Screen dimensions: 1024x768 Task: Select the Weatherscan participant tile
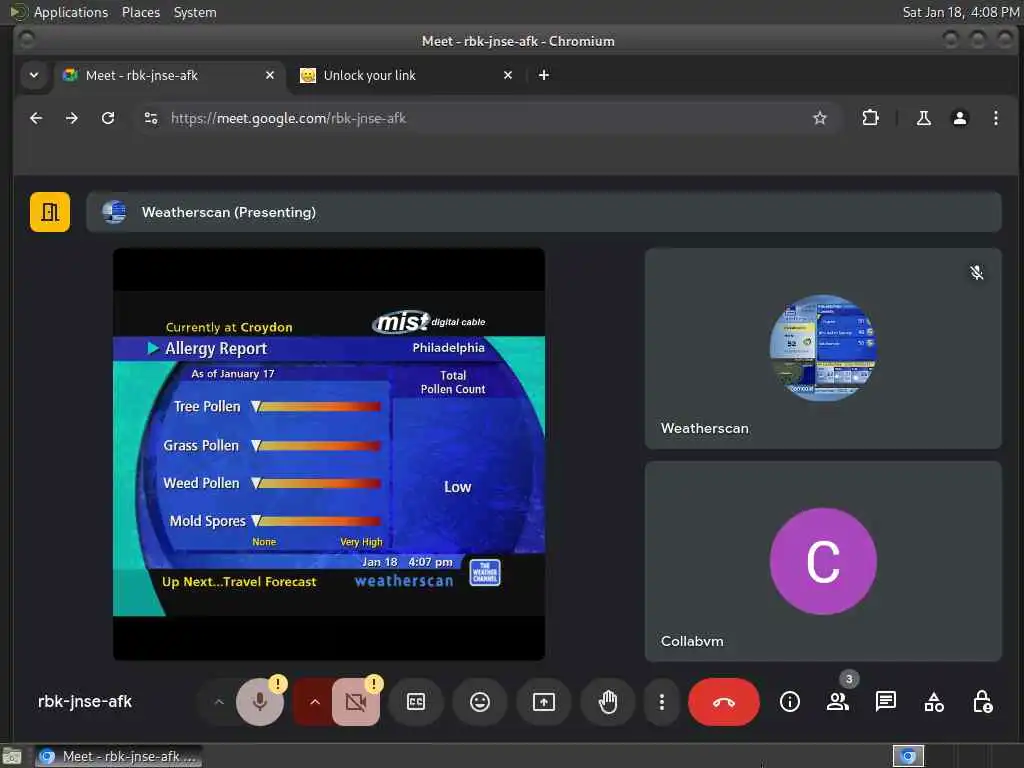pyautogui.click(x=823, y=348)
